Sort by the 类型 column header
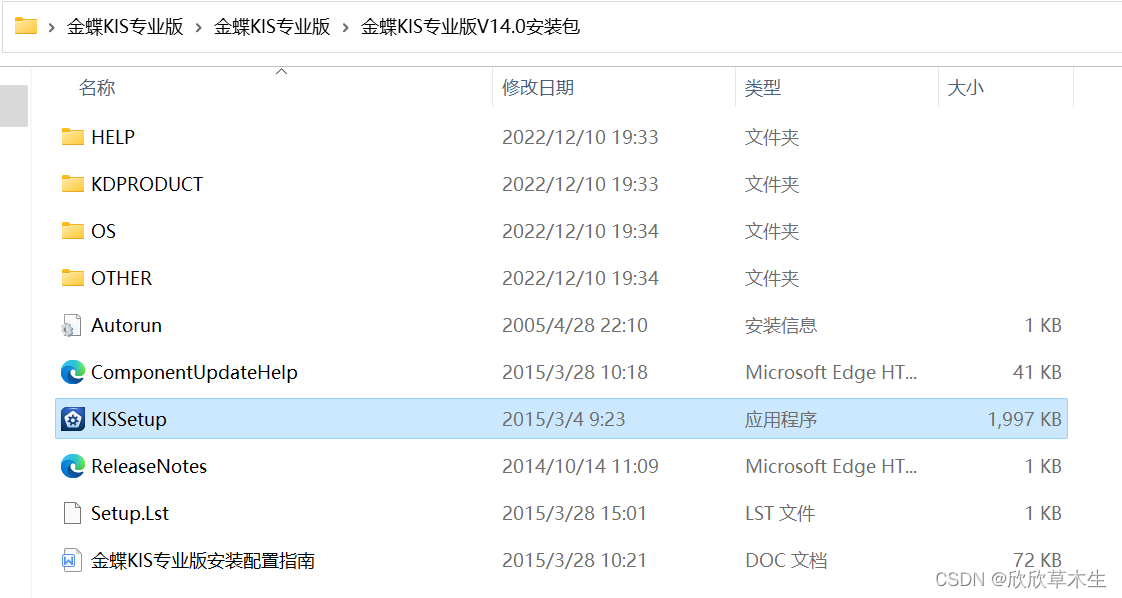 point(763,88)
